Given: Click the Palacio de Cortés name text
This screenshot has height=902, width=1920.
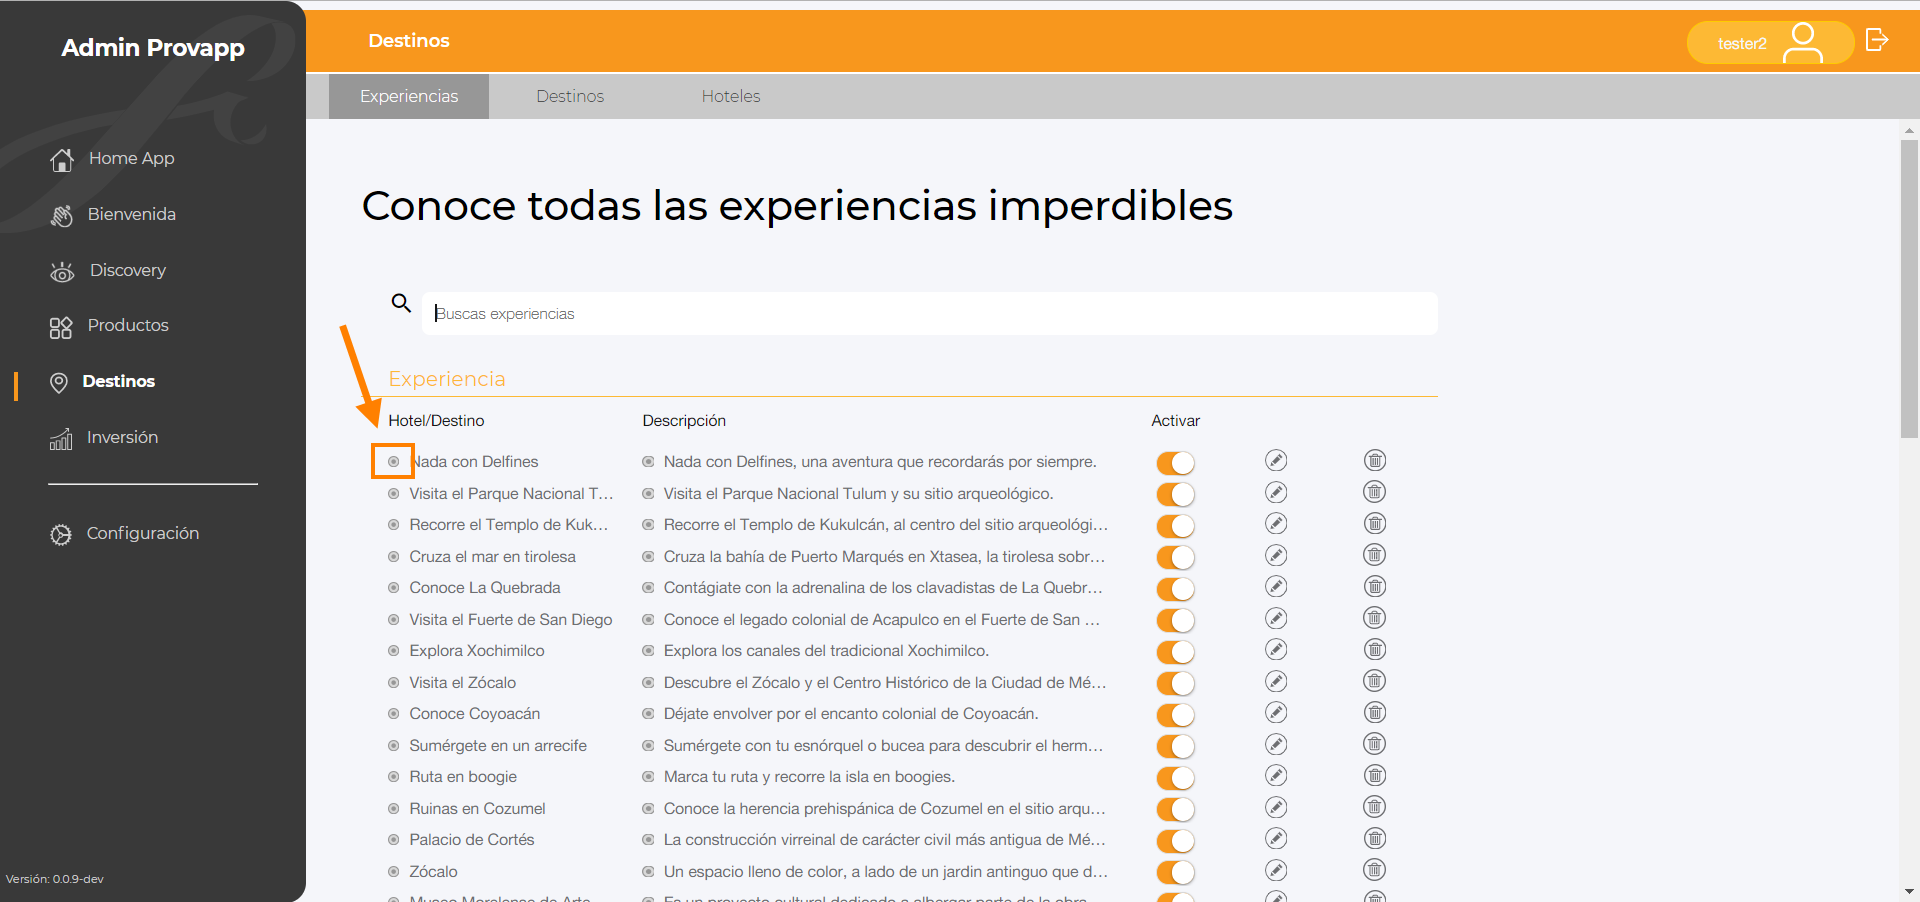Looking at the screenshot, I should click(472, 840).
